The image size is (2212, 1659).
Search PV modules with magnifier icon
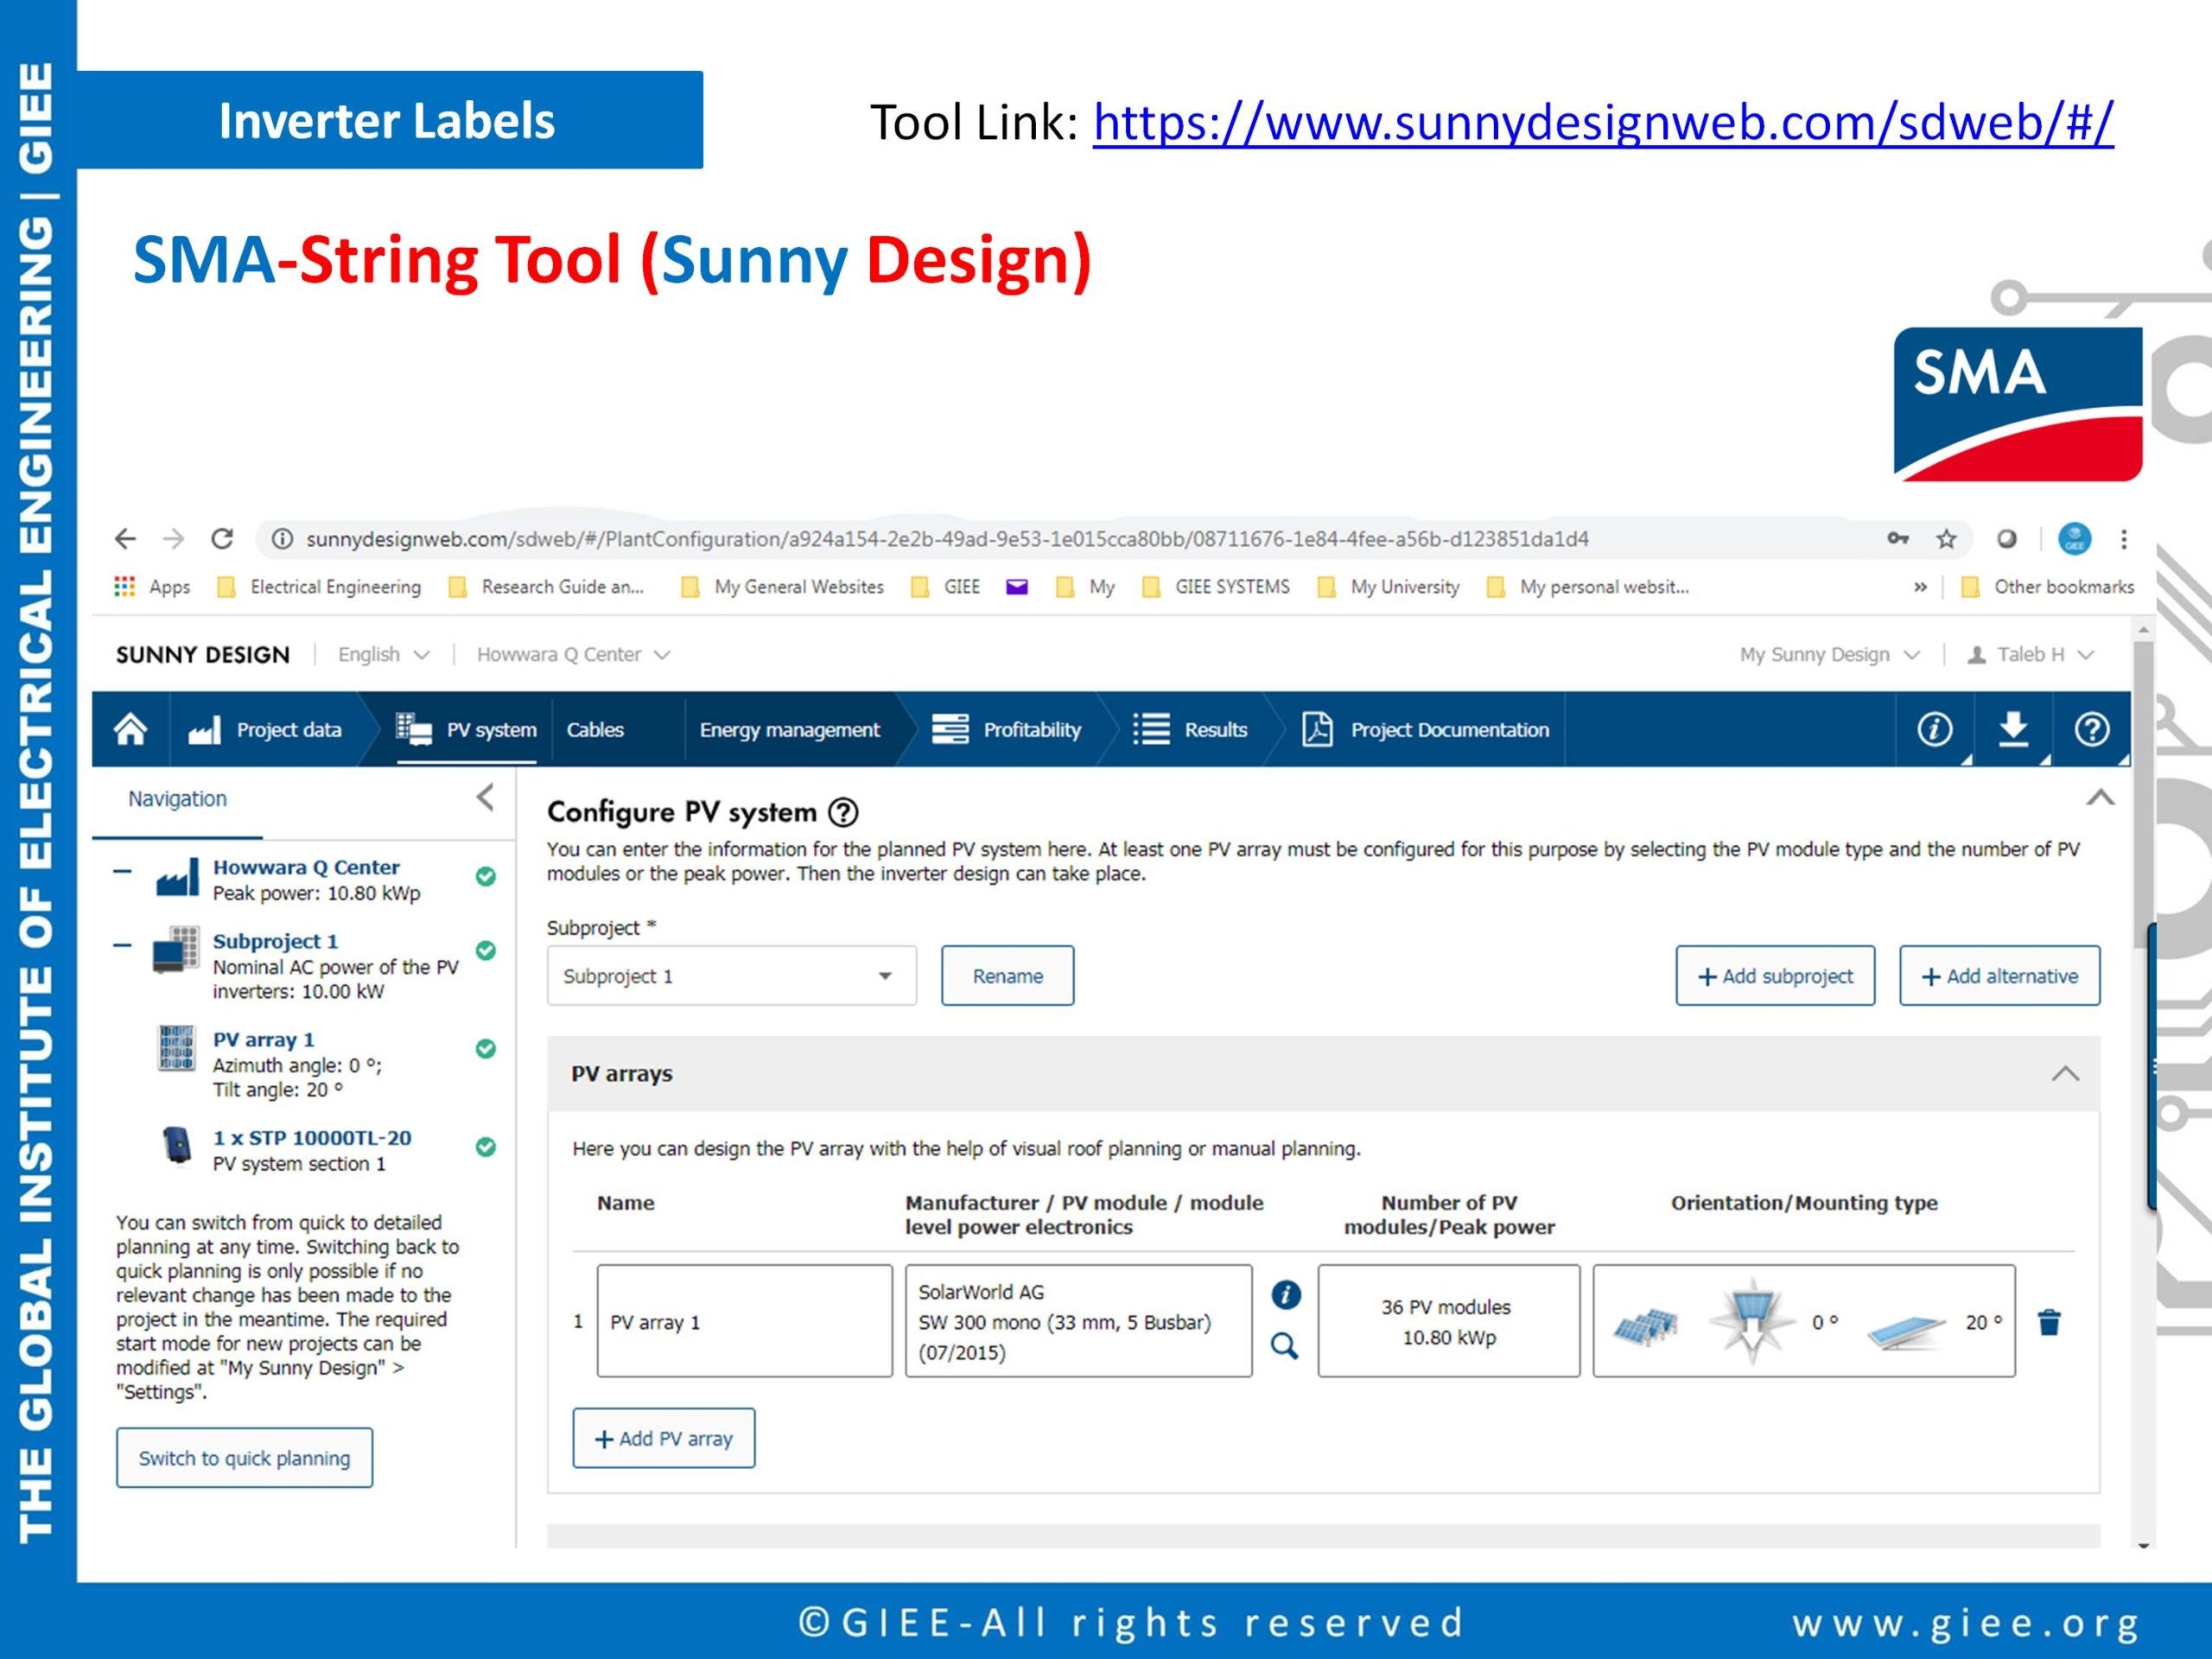[1285, 1346]
